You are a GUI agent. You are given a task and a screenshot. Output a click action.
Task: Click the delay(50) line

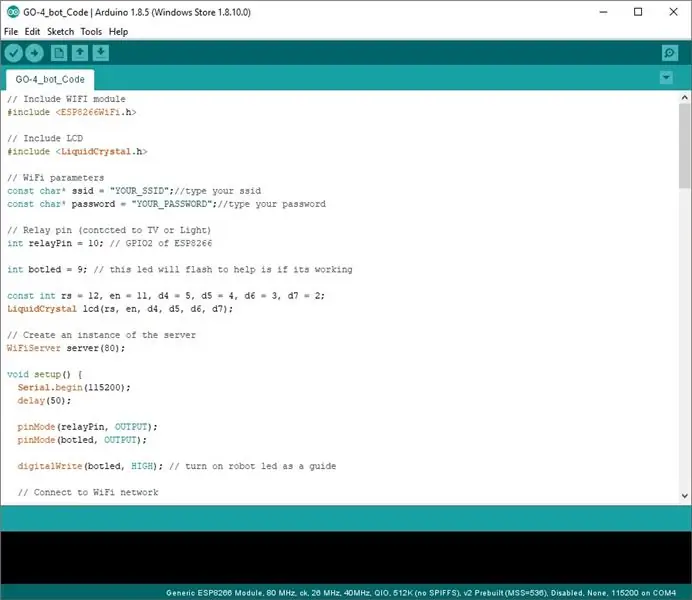[44, 401]
